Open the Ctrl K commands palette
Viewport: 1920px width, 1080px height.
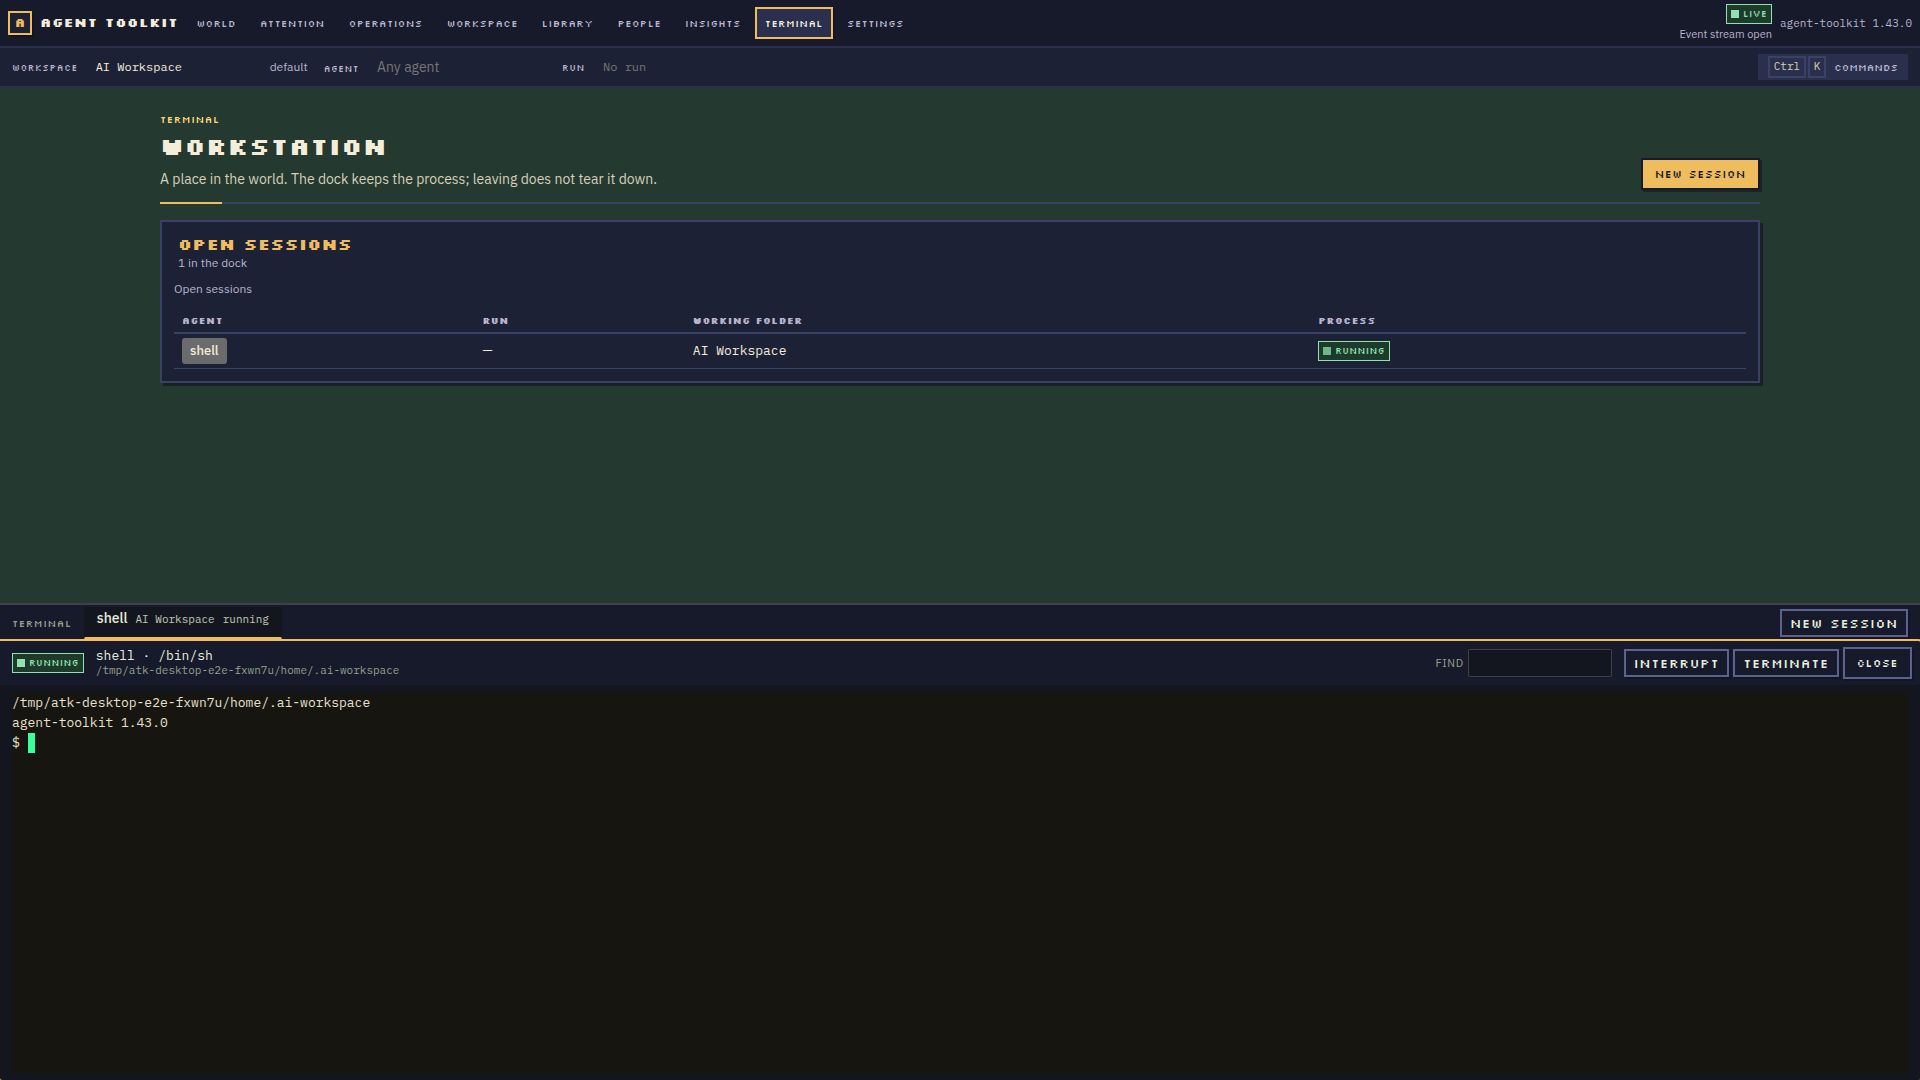coord(1833,67)
